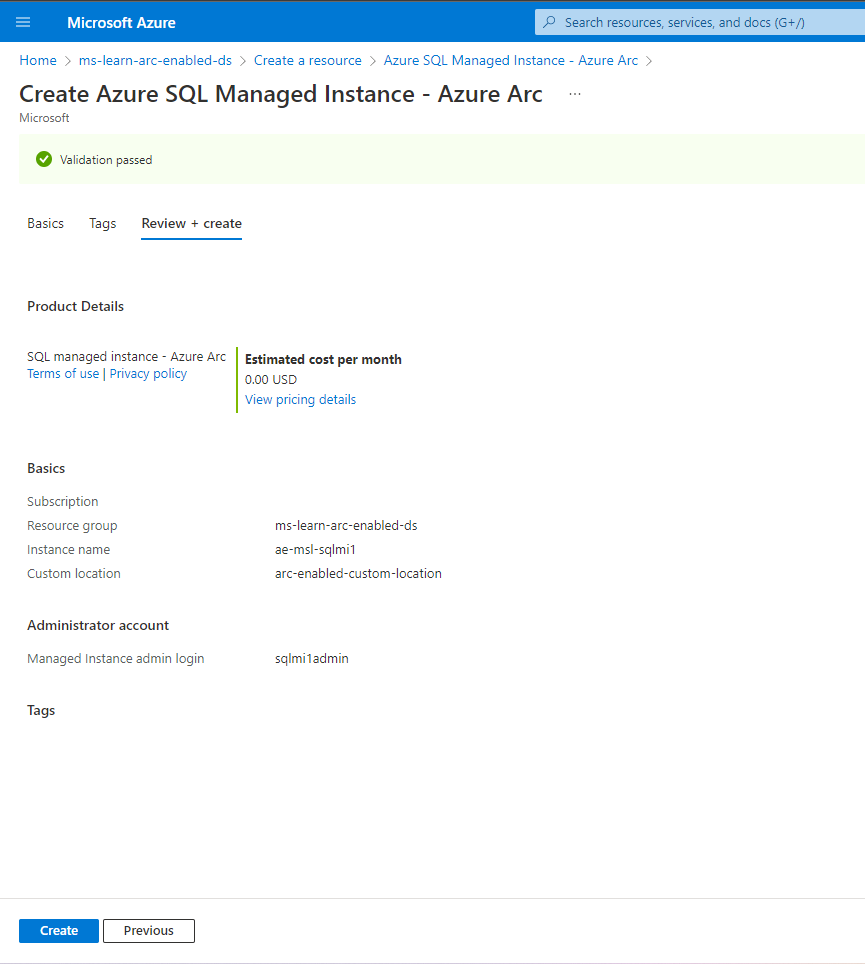The image size is (865, 964).
Task: Click SQL managed instance - Azure Arc text
Action: click(127, 357)
